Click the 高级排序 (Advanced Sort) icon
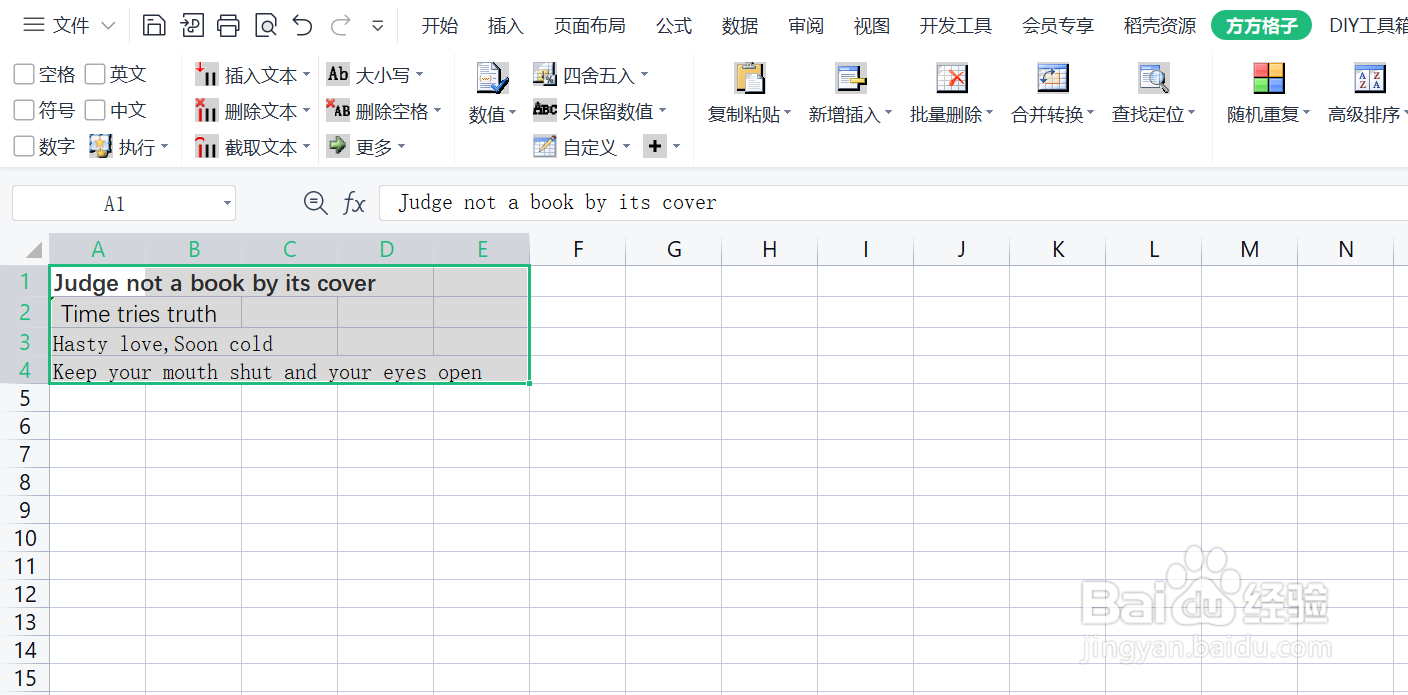Viewport: 1408px width, 695px height. coord(1370,78)
